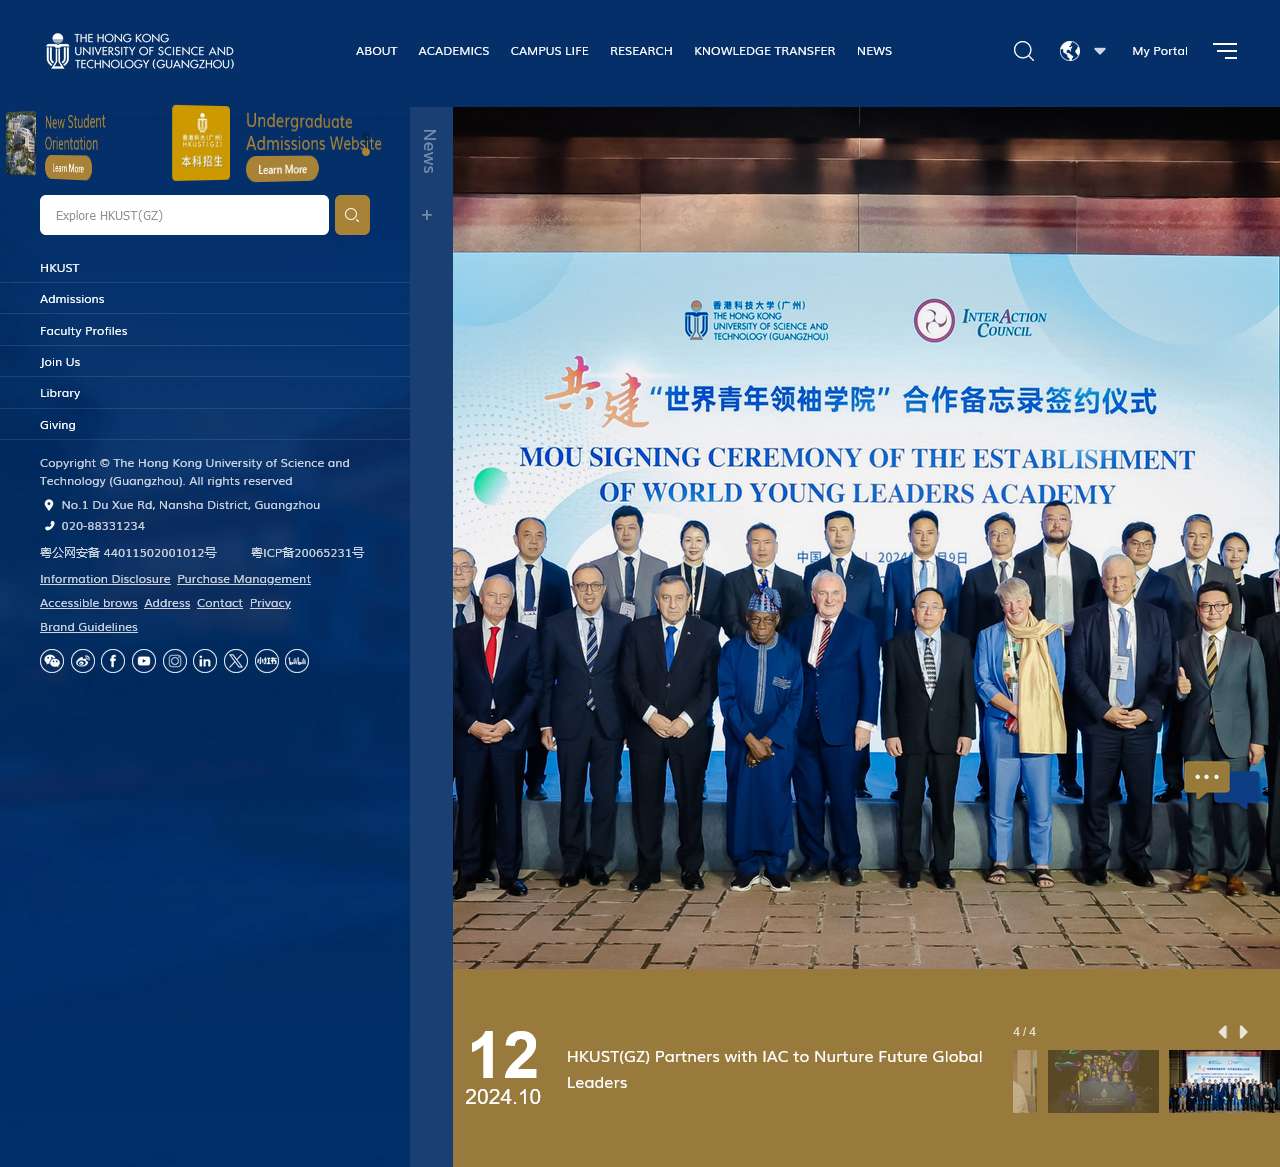Click address No.1 Du Xue Rd, Nansha District
Screen dimensions: 1280x1167
click(191, 505)
